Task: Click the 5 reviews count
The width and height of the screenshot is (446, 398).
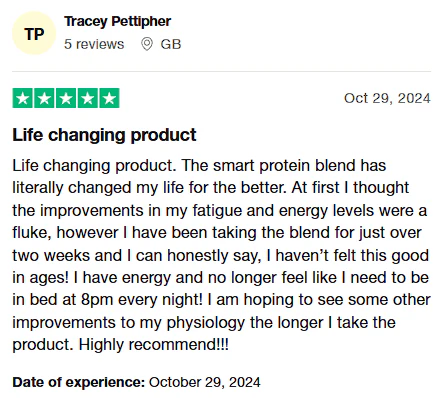Action: pyautogui.click(x=94, y=44)
